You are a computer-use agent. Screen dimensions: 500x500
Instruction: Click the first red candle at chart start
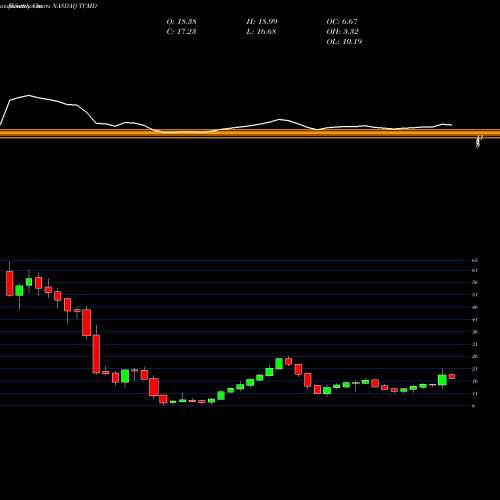pos(10,283)
